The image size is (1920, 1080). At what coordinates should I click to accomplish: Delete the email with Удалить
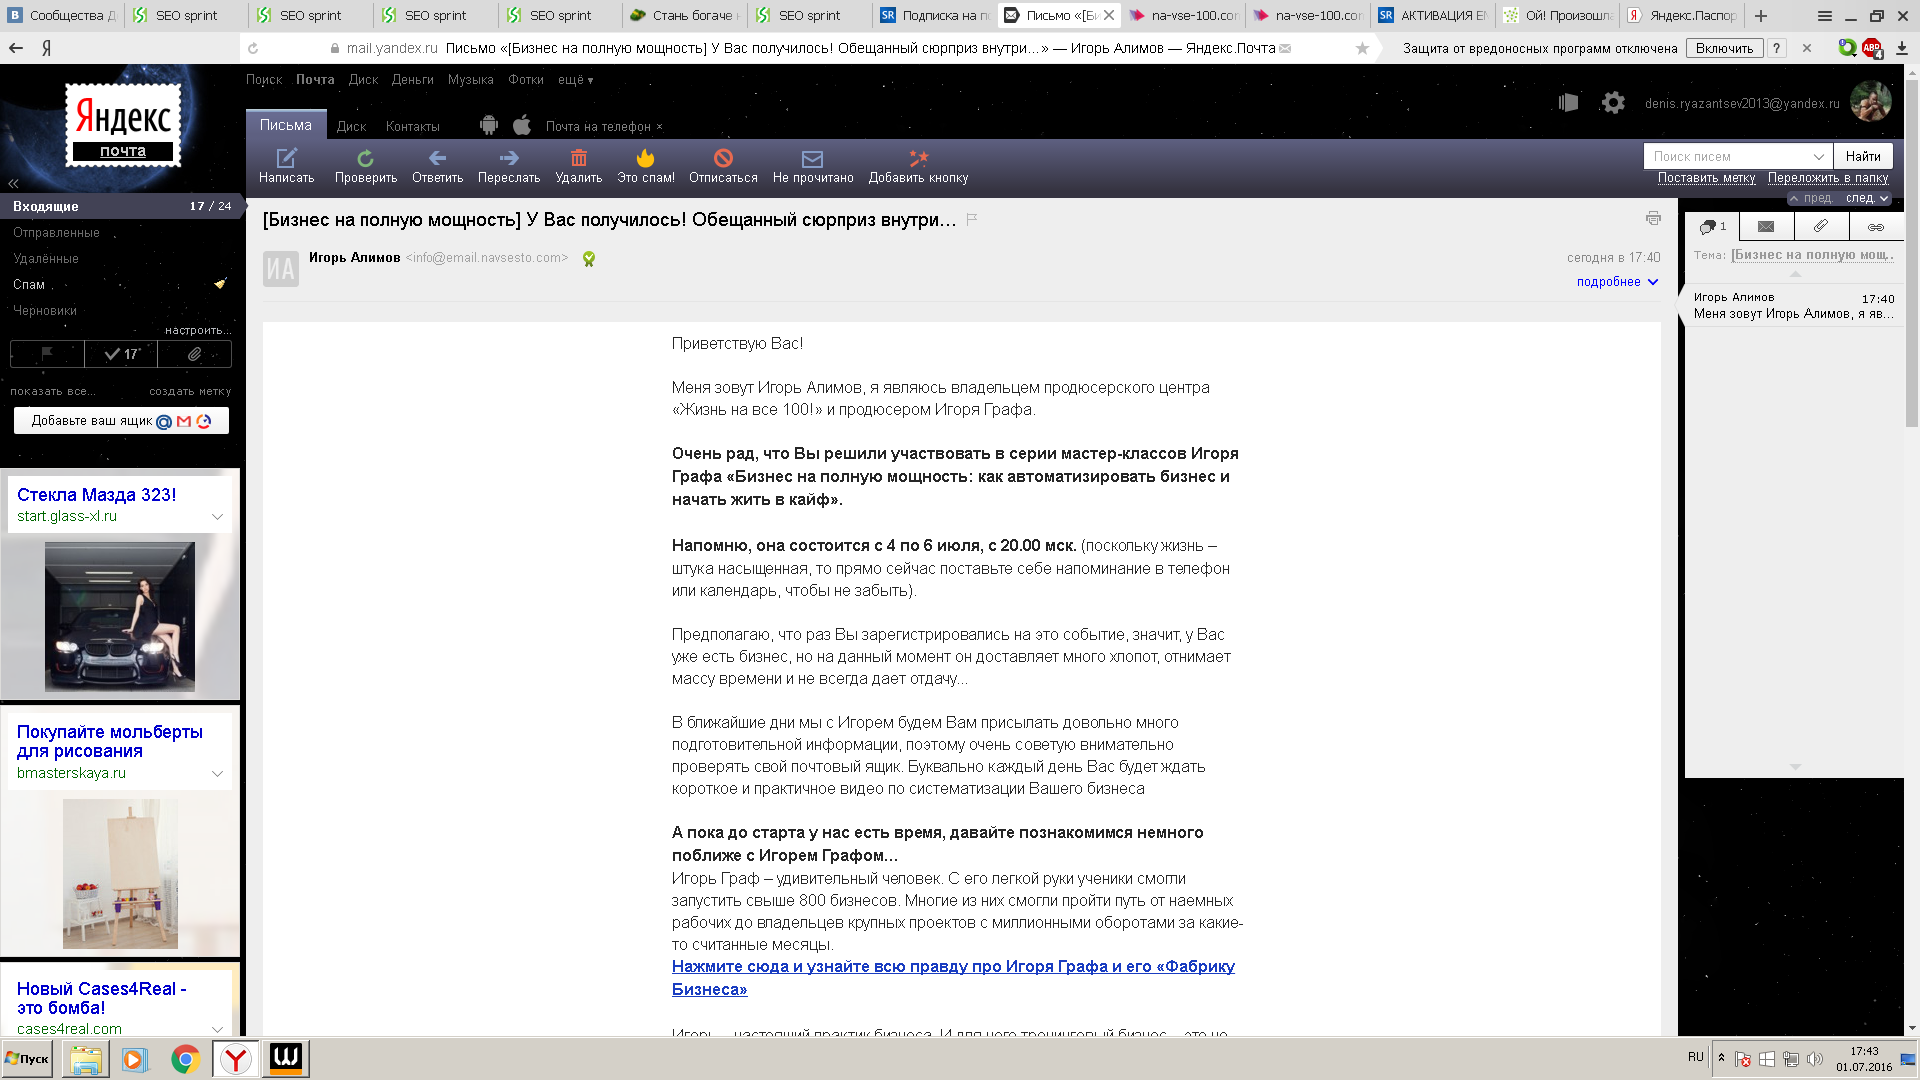tap(578, 165)
